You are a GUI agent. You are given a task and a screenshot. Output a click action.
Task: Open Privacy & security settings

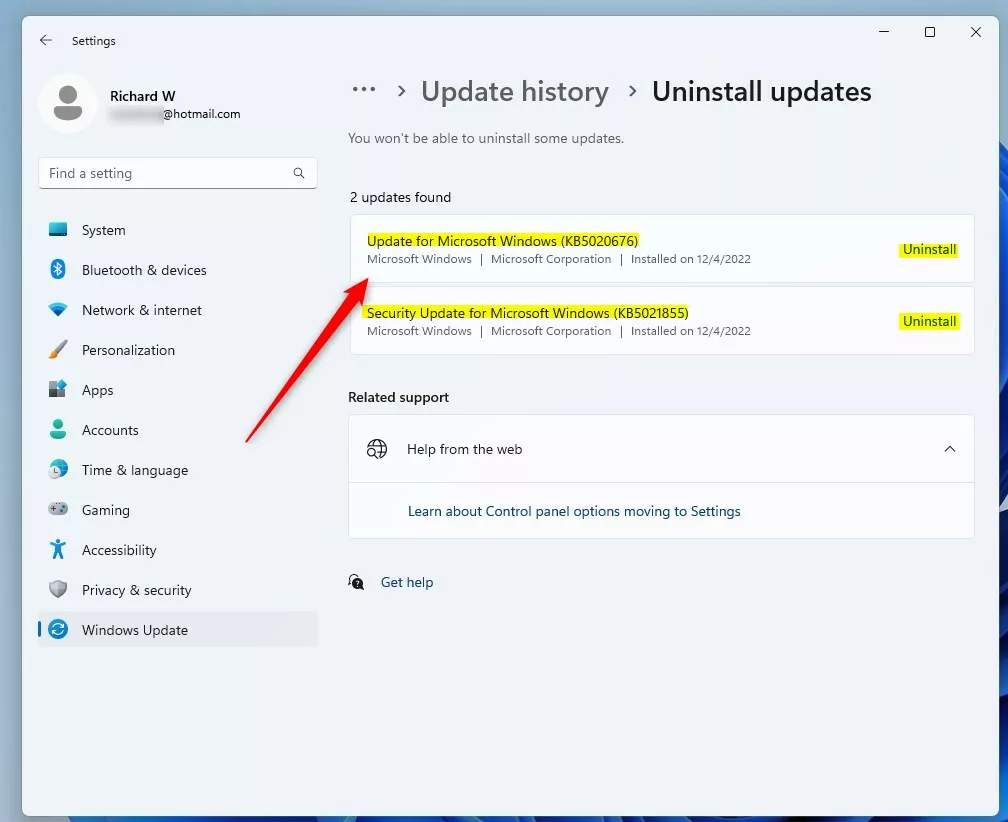[x=177, y=589]
